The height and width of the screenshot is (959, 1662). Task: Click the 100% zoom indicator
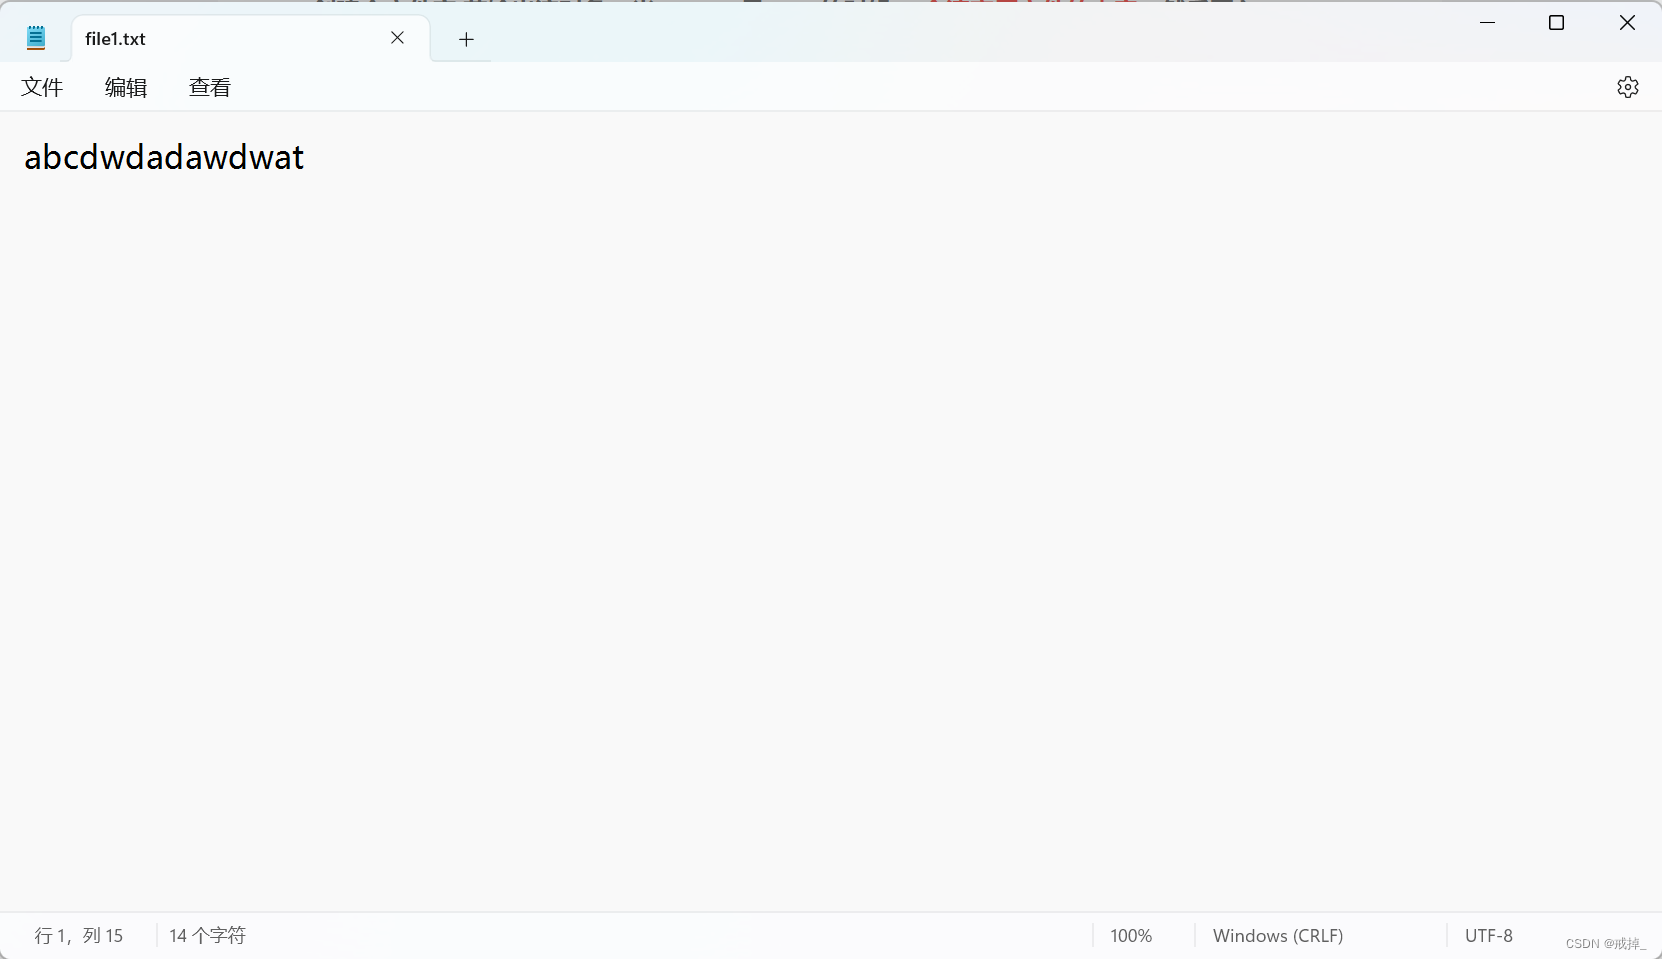click(1130, 935)
